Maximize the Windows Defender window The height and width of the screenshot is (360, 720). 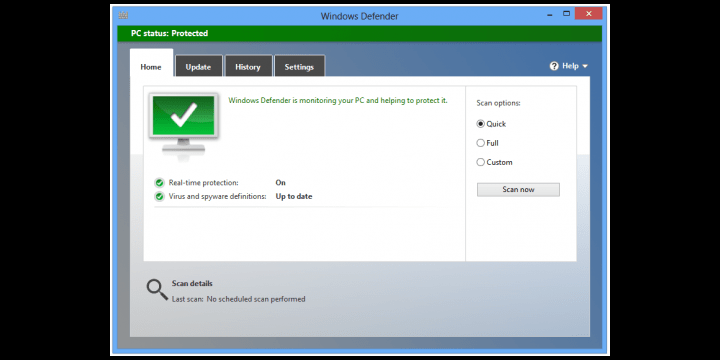tap(567, 14)
